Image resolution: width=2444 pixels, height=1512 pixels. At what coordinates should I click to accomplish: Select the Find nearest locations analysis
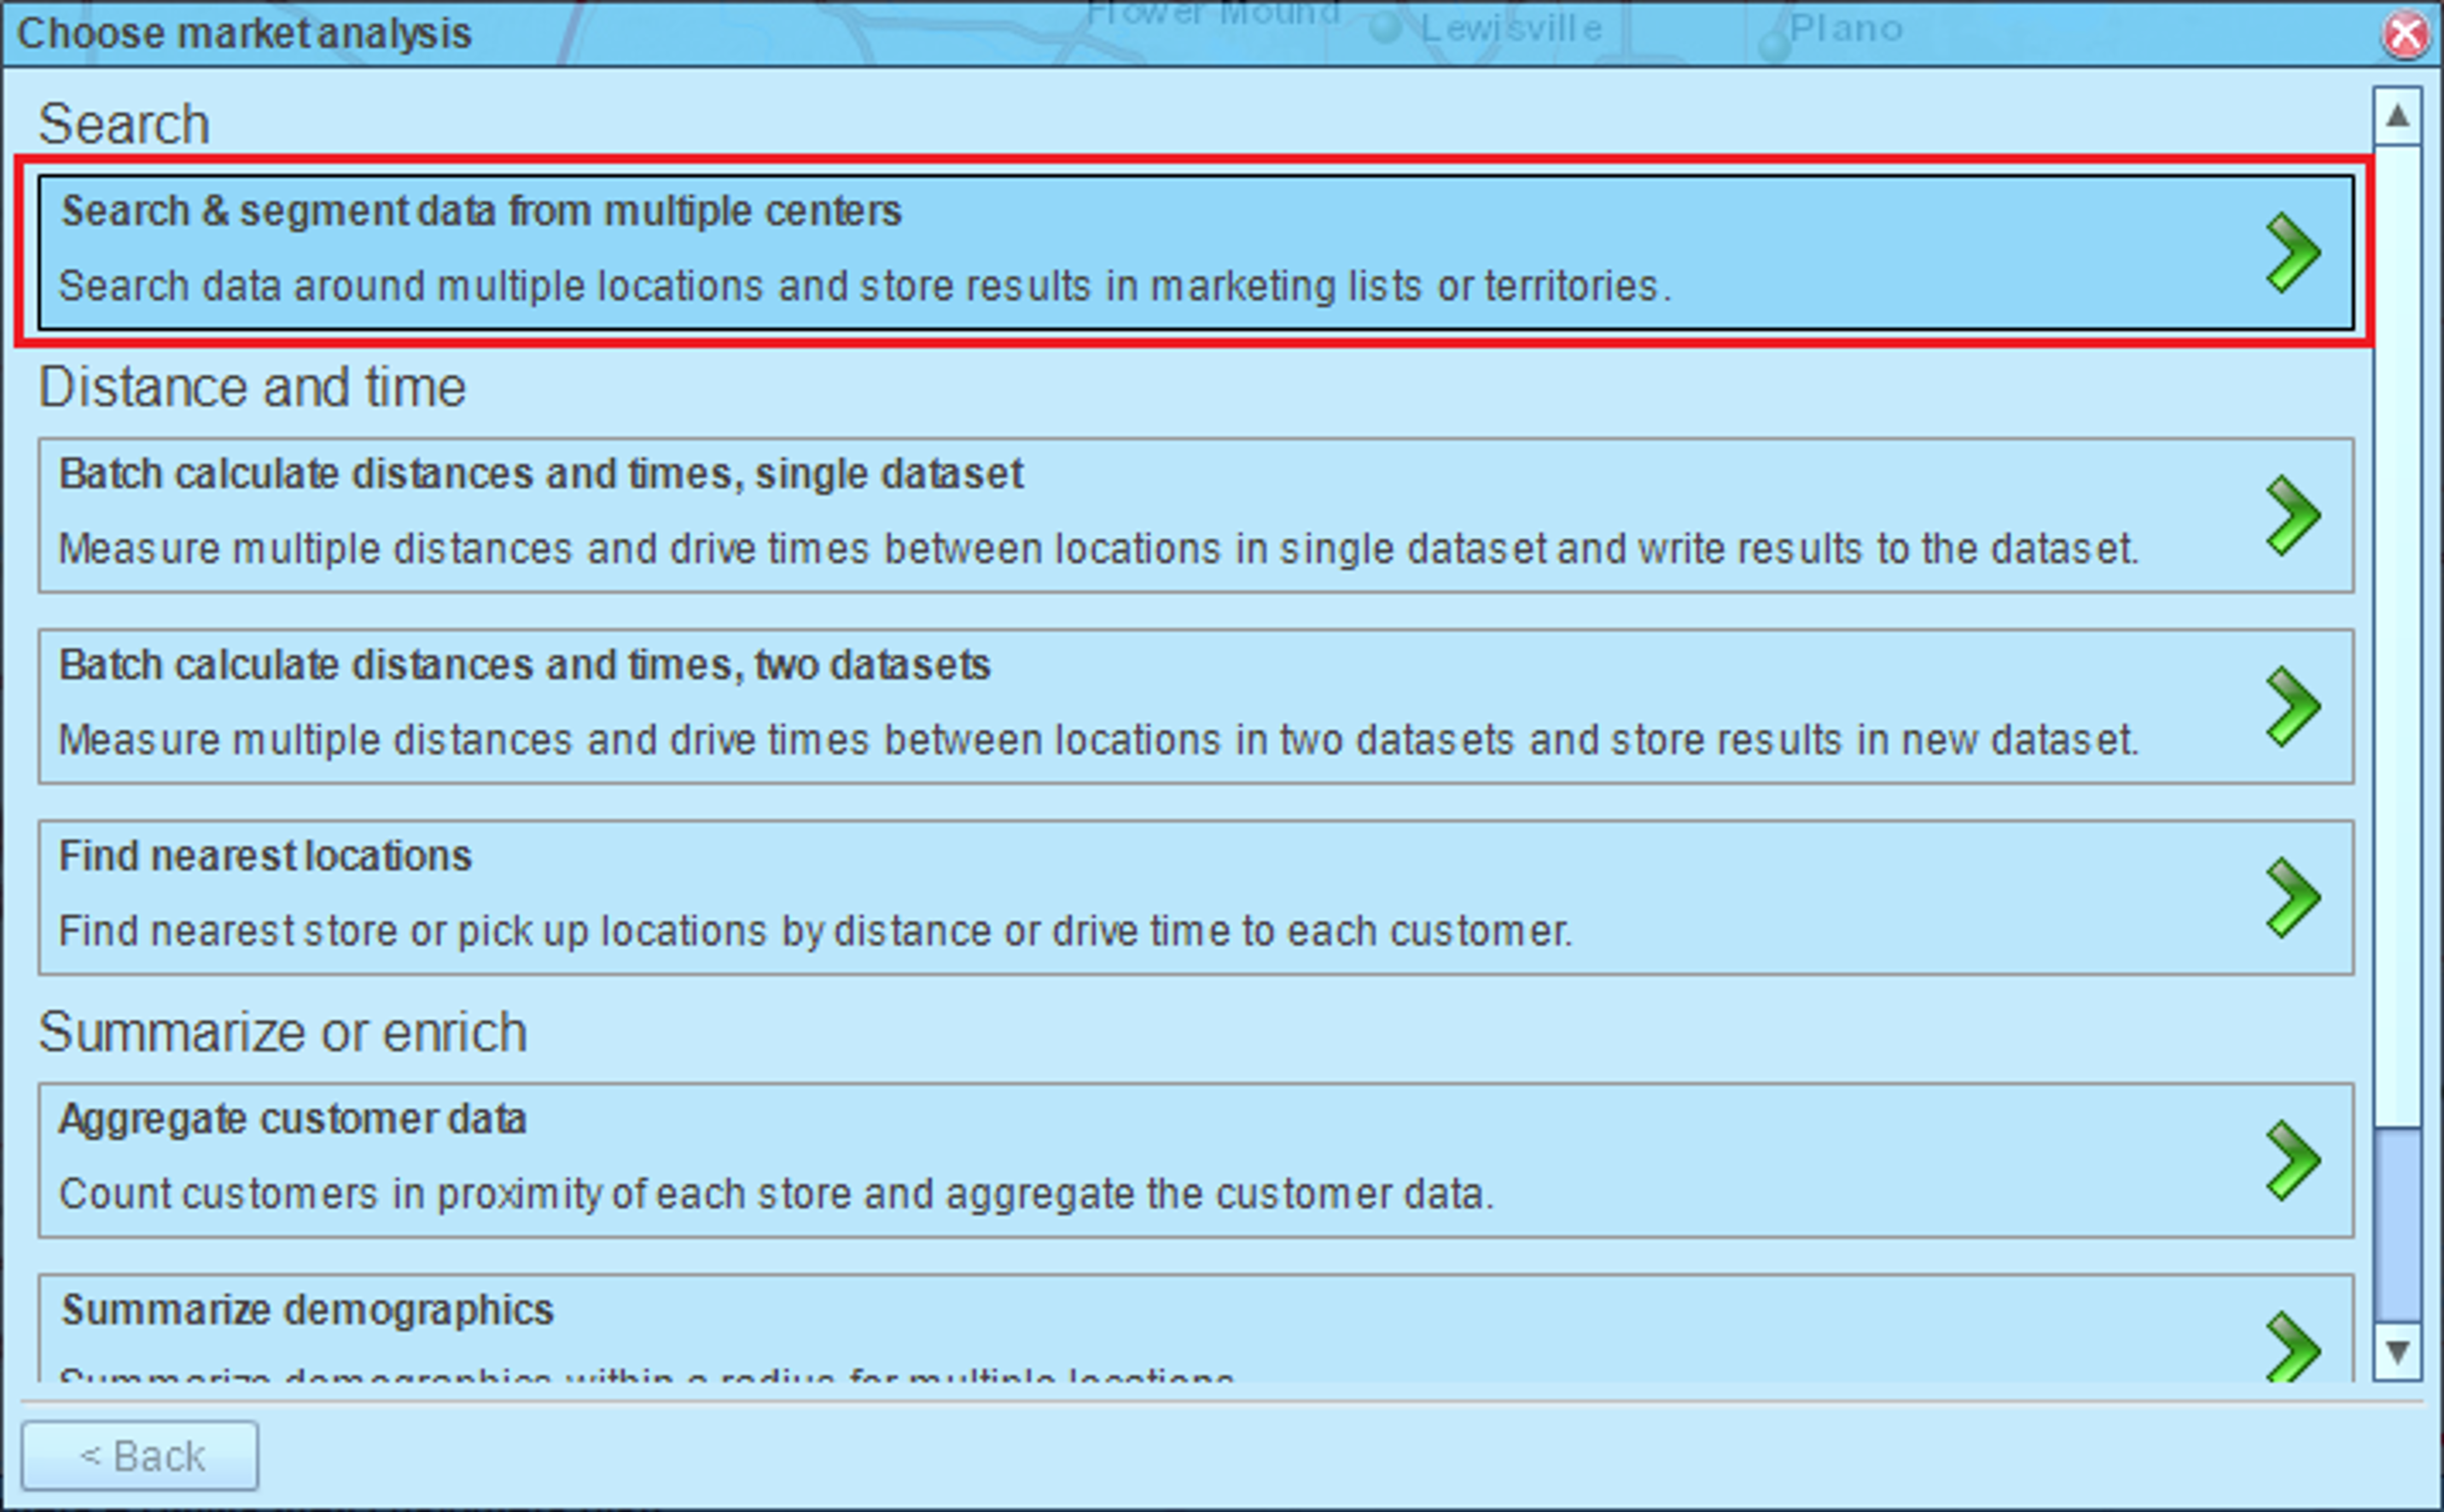[x=1196, y=897]
